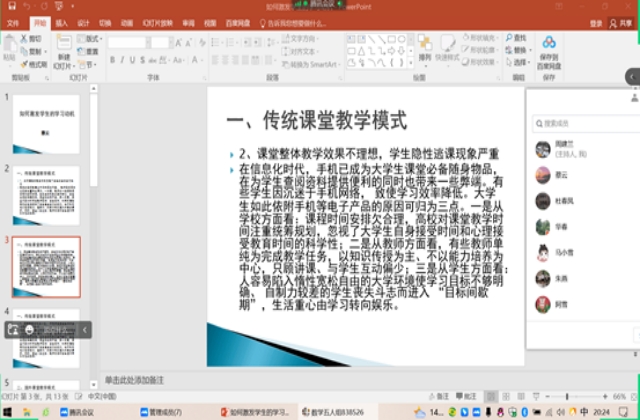Image resolution: width=640 pixels, height=420 pixels.
Task: Click the Save to Baidu Netdisk icon
Action: point(548,44)
